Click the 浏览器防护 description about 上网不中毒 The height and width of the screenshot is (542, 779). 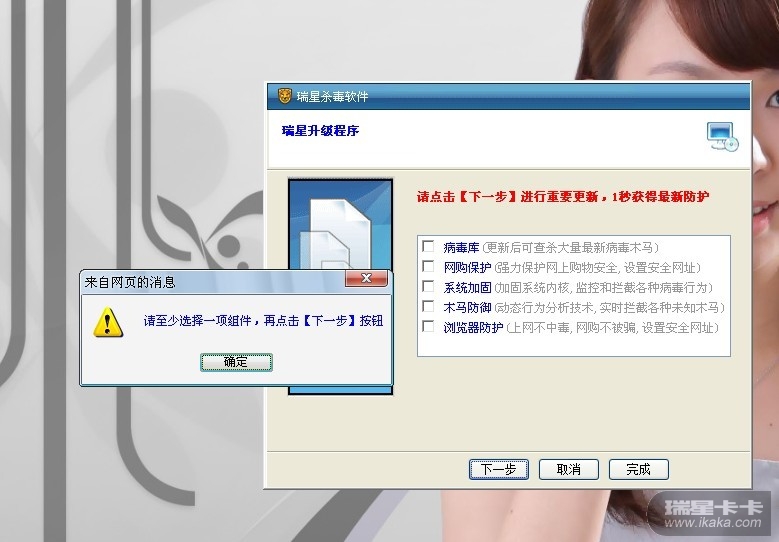coord(613,327)
